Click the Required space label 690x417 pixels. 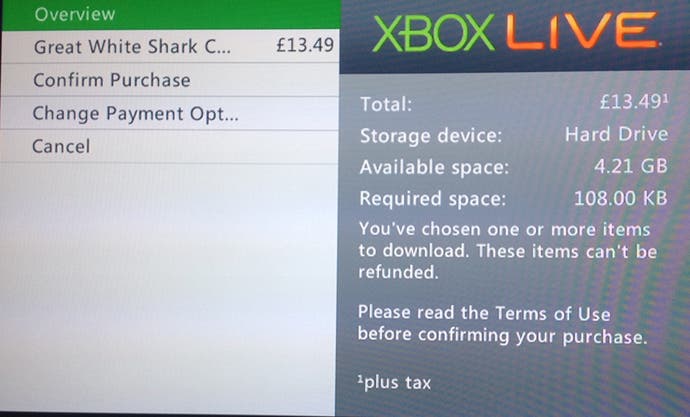(433, 199)
